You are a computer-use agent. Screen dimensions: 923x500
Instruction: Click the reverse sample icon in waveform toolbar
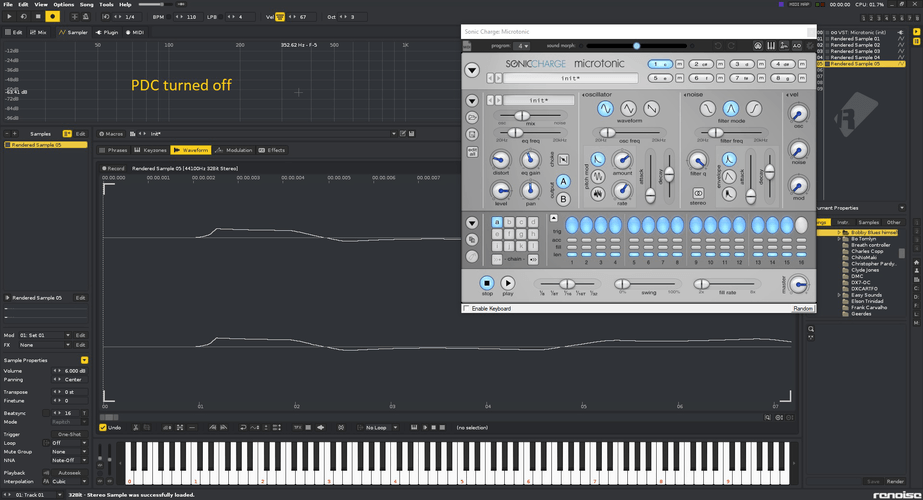[x=243, y=428]
